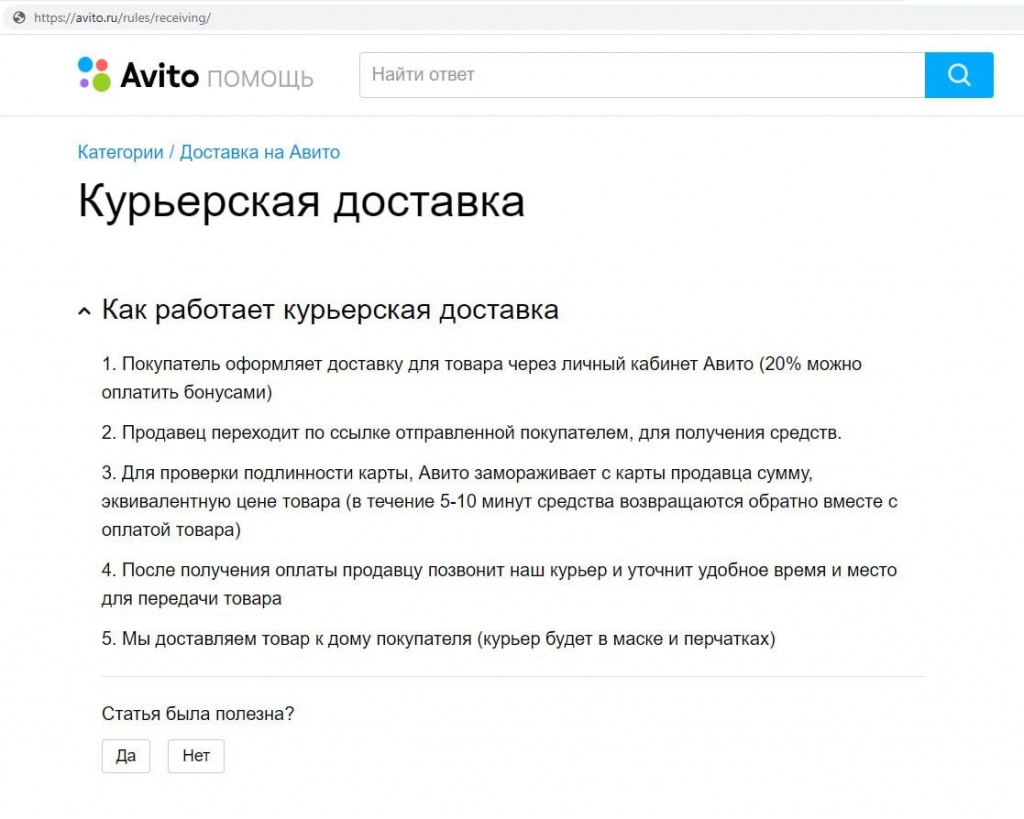The width and height of the screenshot is (1024, 819).
Task: Click the Avito multicolored dots logo
Action: tap(92, 73)
